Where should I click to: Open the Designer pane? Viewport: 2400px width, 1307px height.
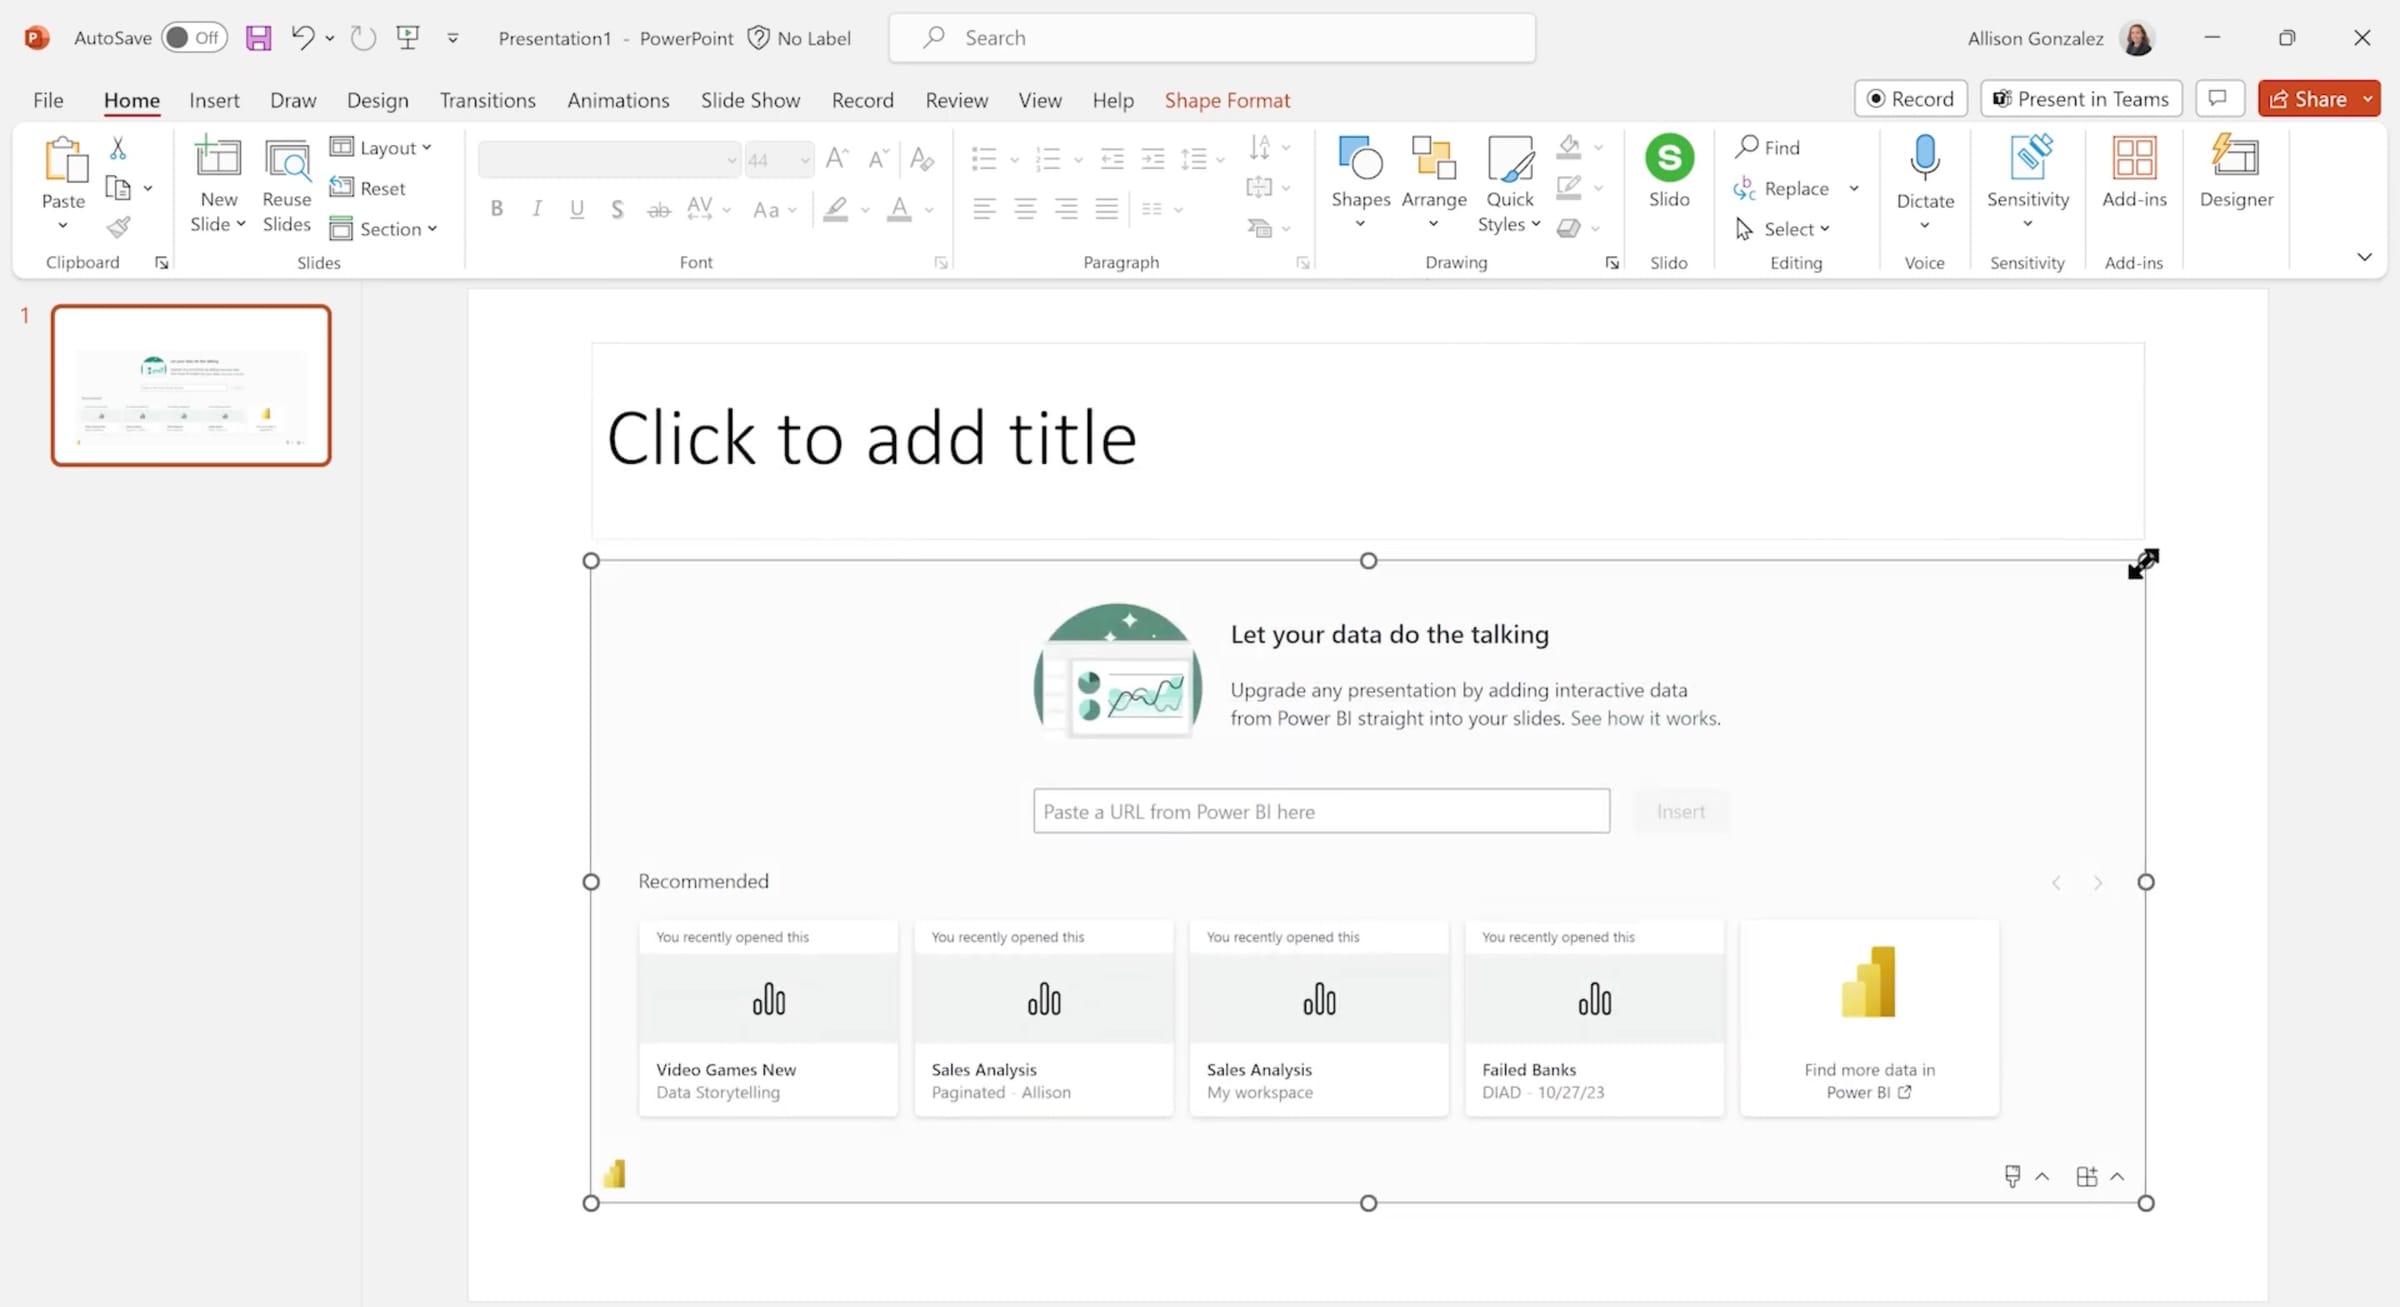pyautogui.click(x=2236, y=180)
